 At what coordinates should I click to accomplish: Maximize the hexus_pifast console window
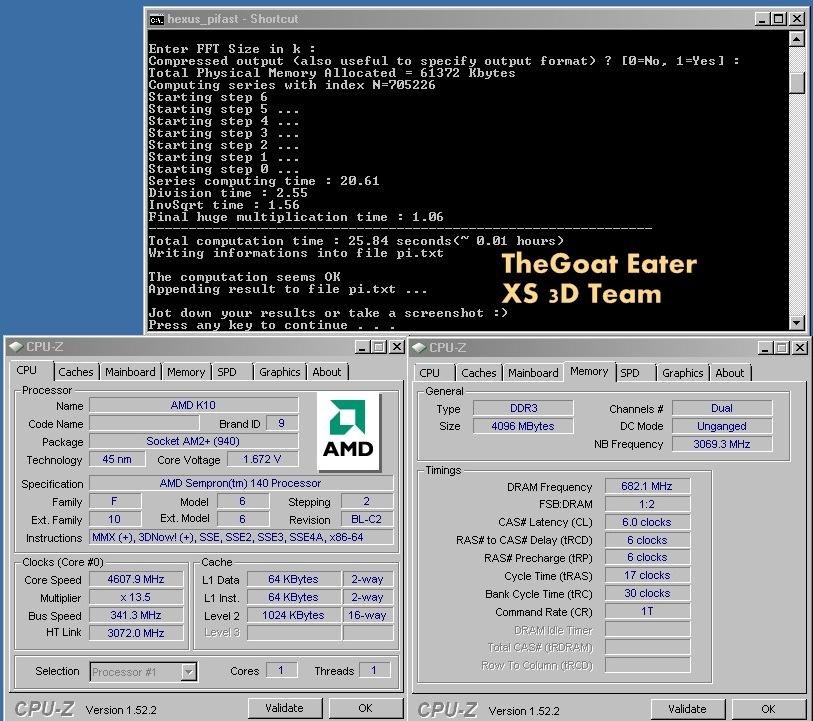click(x=779, y=19)
